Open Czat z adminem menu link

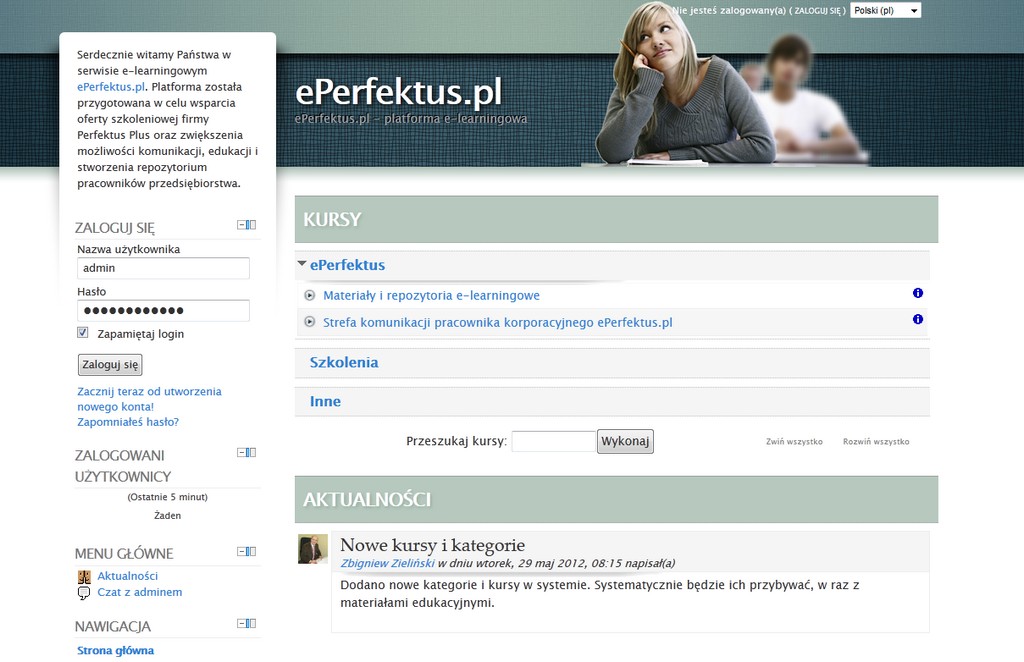(x=140, y=592)
